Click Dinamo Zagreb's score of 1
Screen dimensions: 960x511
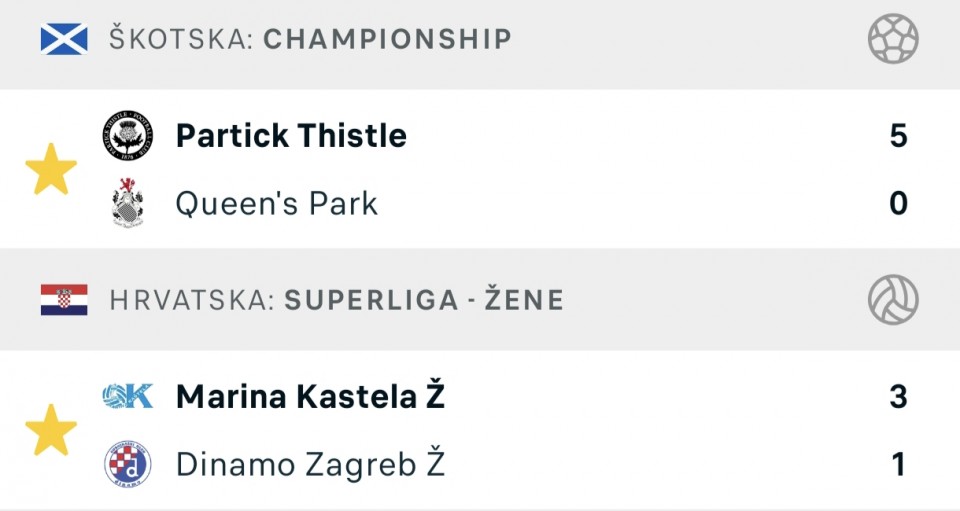[x=898, y=464]
